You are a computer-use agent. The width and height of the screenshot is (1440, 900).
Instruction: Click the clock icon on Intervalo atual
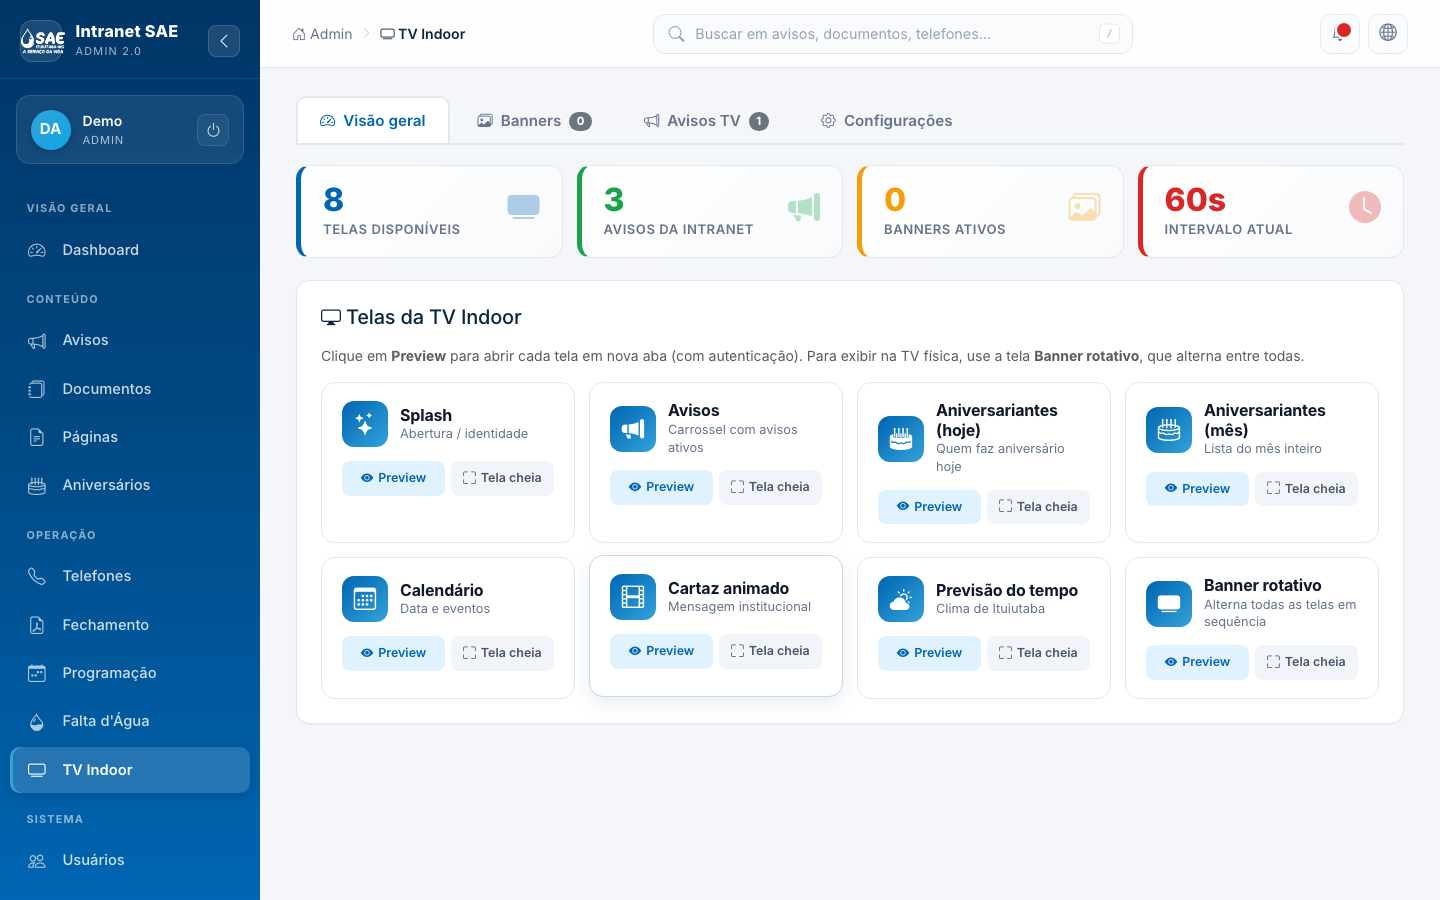(1365, 207)
